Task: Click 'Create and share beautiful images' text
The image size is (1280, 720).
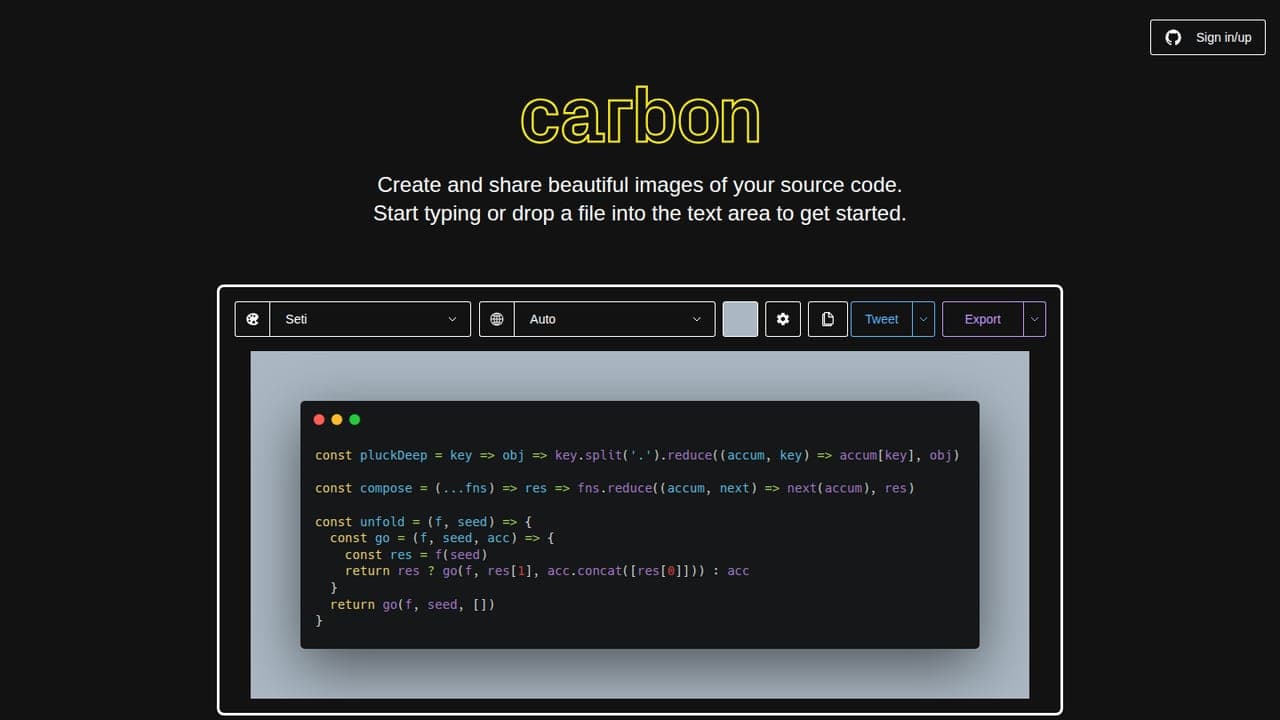Action: coord(640,185)
